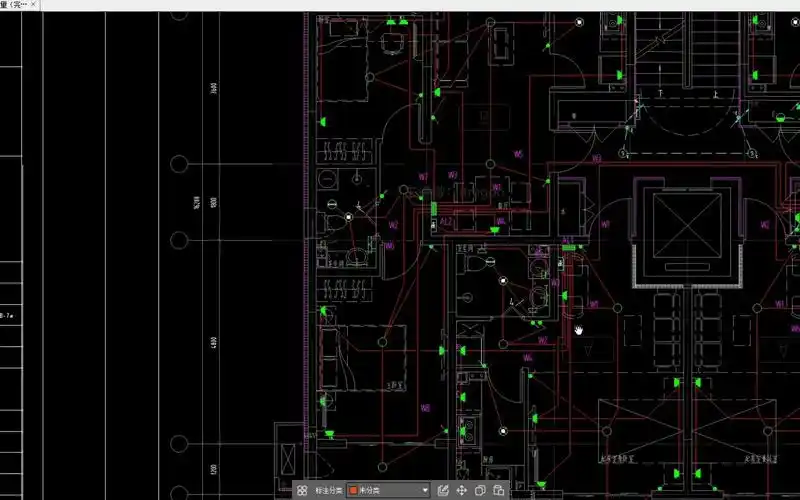The image size is (800, 500).
Task: Click the edit annotation pencil icon
Action: click(443, 490)
